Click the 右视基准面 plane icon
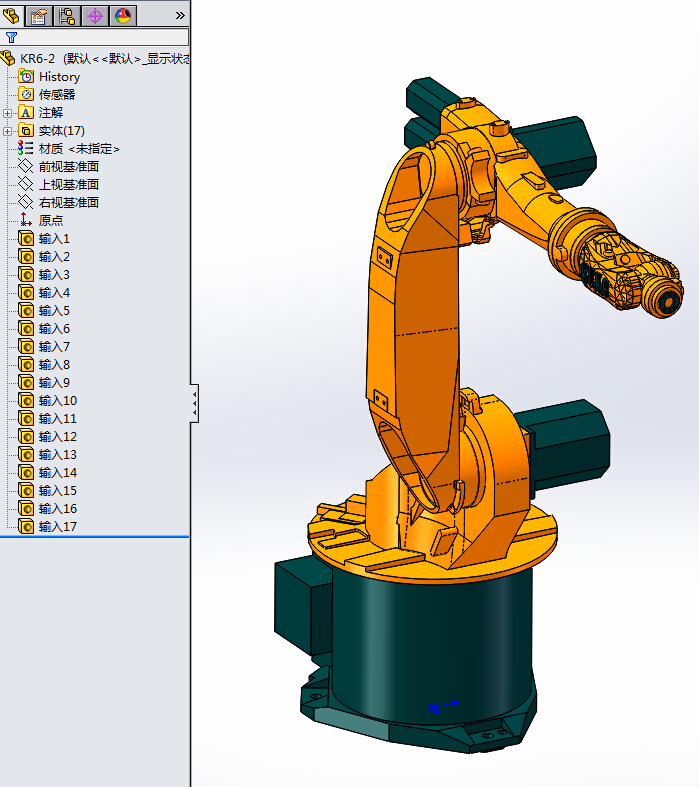Image resolution: width=699 pixels, height=787 pixels. (26, 202)
